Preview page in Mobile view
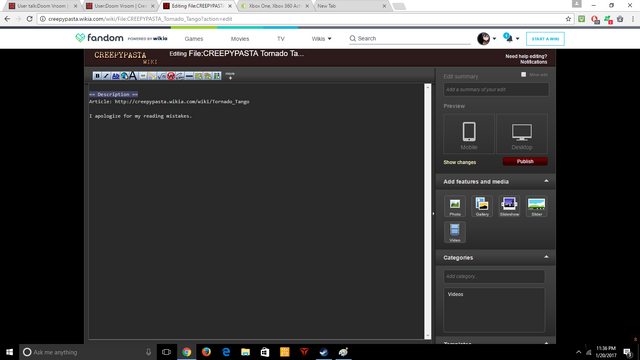The width and height of the screenshot is (640, 360). 469,134
